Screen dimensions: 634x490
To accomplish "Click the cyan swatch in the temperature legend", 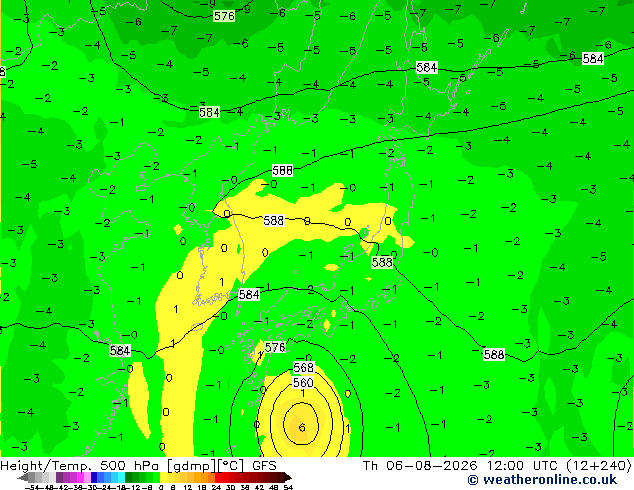I will [x=122, y=477].
